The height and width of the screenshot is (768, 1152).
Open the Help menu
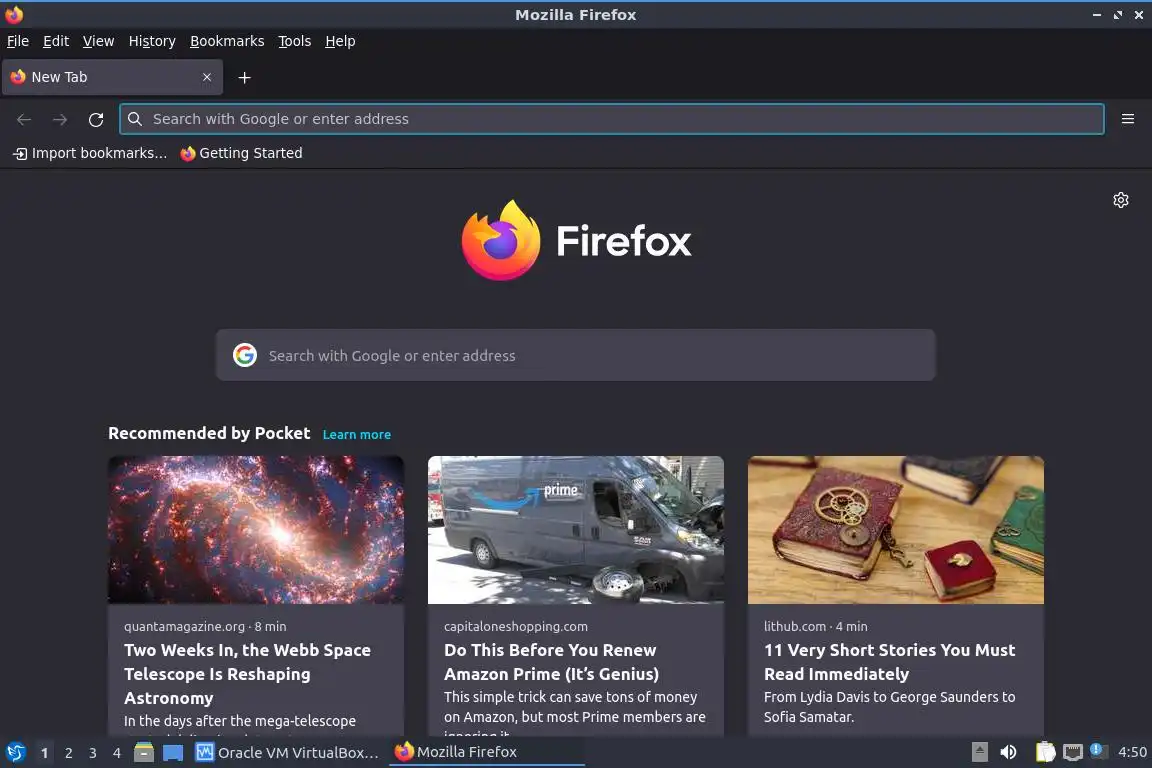(340, 41)
